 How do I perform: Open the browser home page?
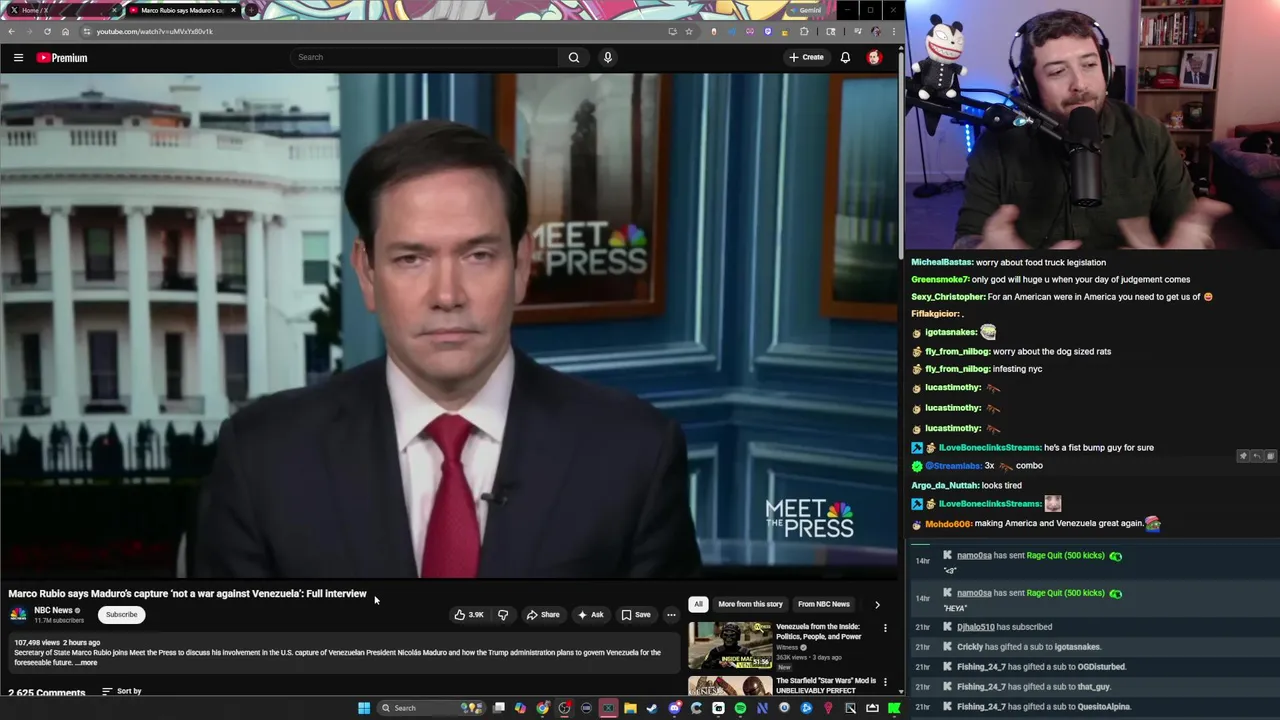[65, 31]
